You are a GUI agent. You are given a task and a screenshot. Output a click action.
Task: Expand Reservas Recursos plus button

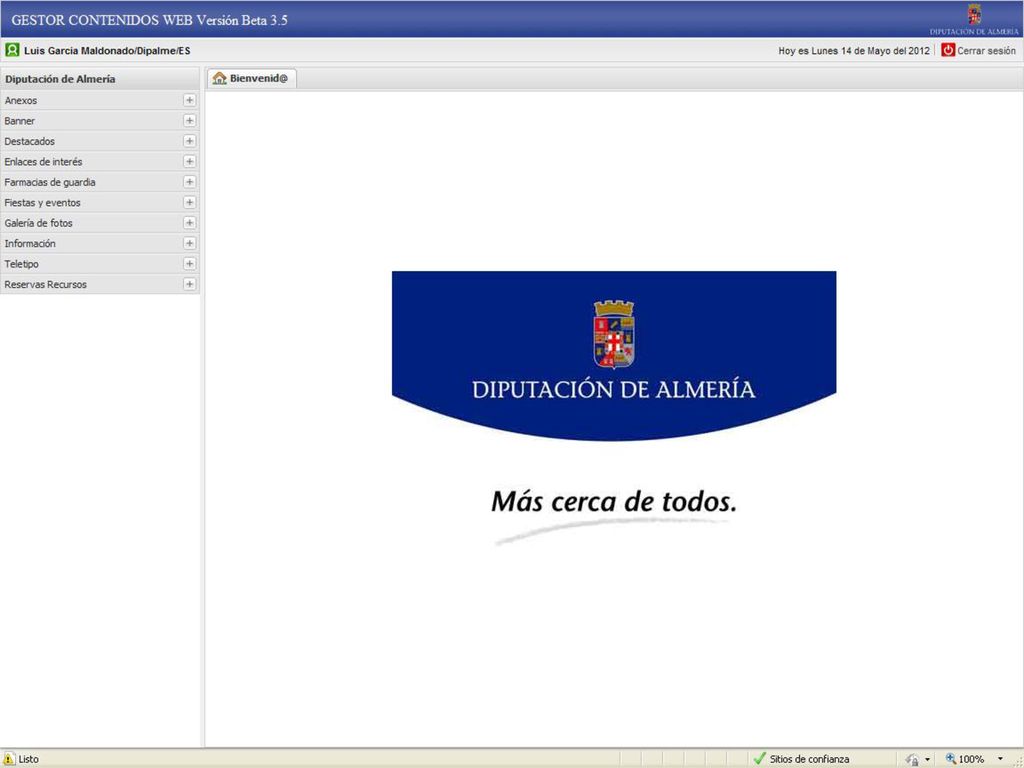tap(189, 284)
